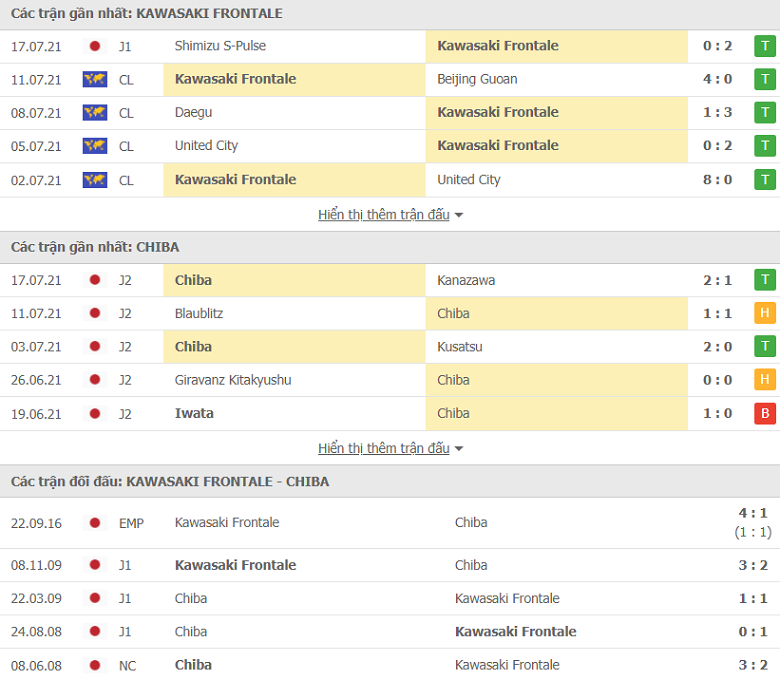780x680 pixels.
Task: Click Japan flag in Giravanz Kitakyushu row
Action: coord(95,380)
